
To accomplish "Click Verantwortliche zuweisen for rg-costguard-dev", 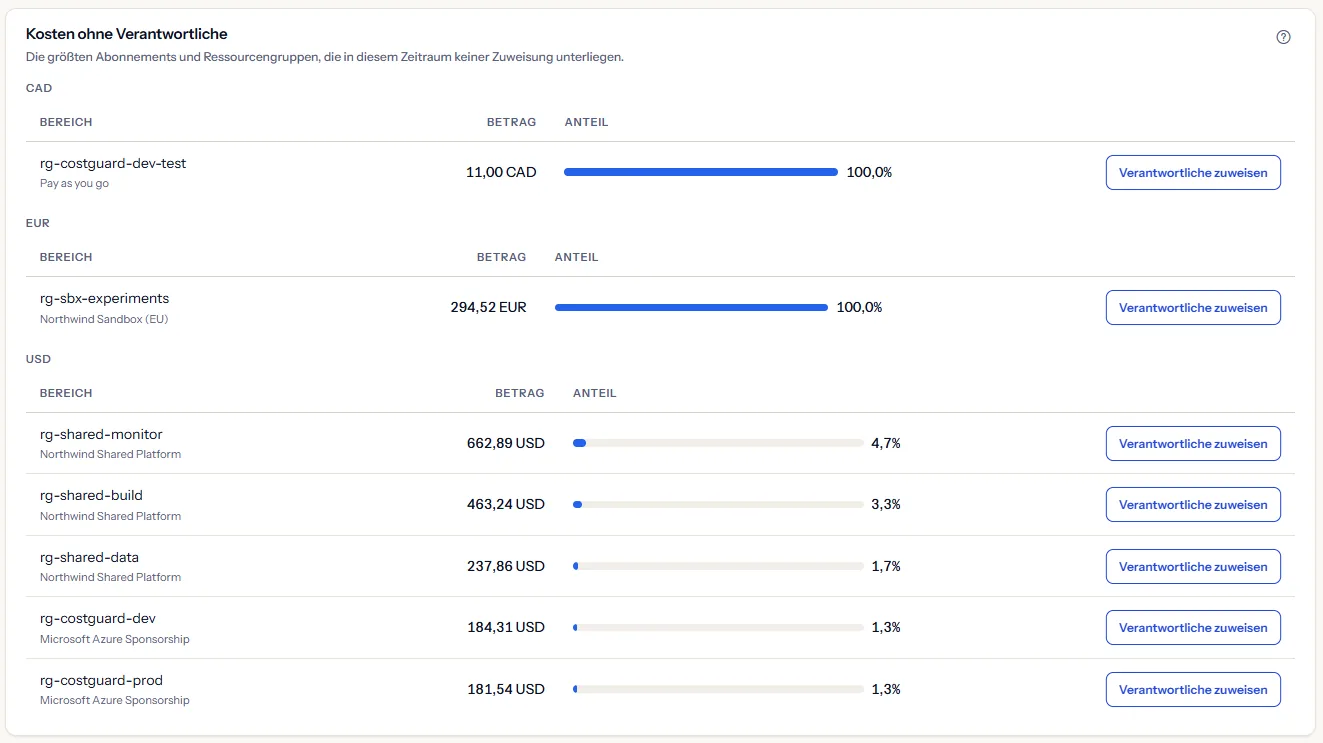I will click(1193, 627).
